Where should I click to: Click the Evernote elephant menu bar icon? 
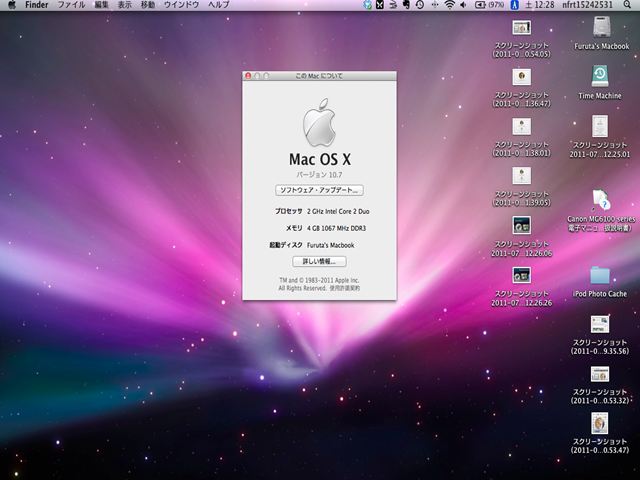click(x=406, y=5)
